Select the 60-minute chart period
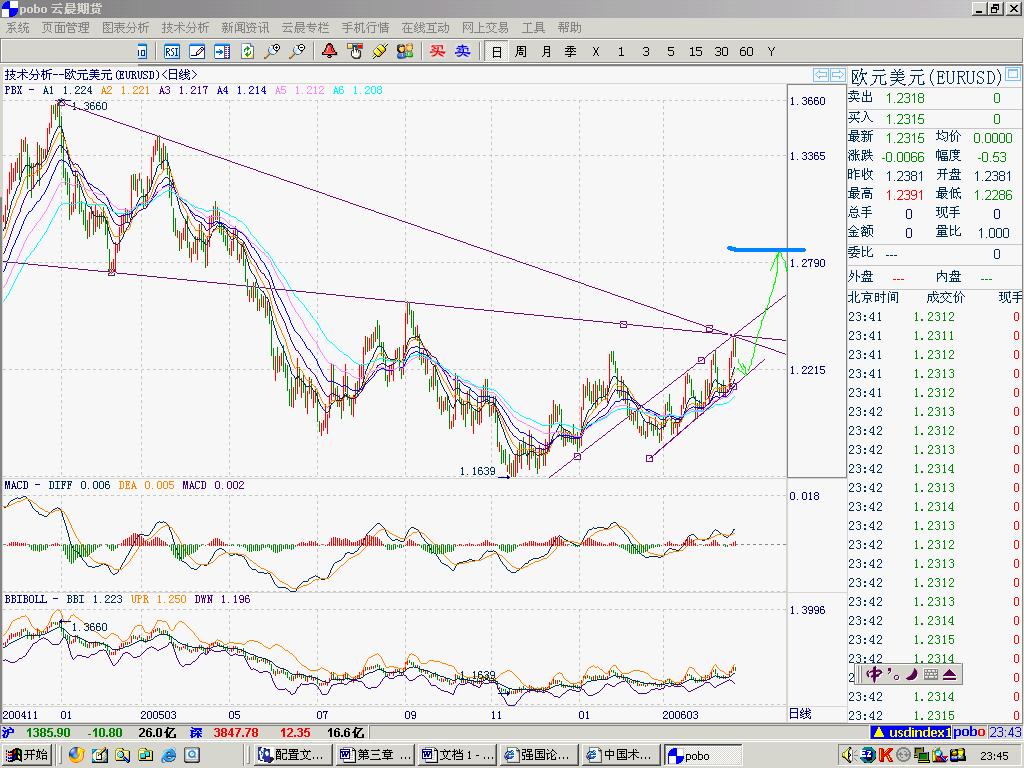 click(746, 51)
